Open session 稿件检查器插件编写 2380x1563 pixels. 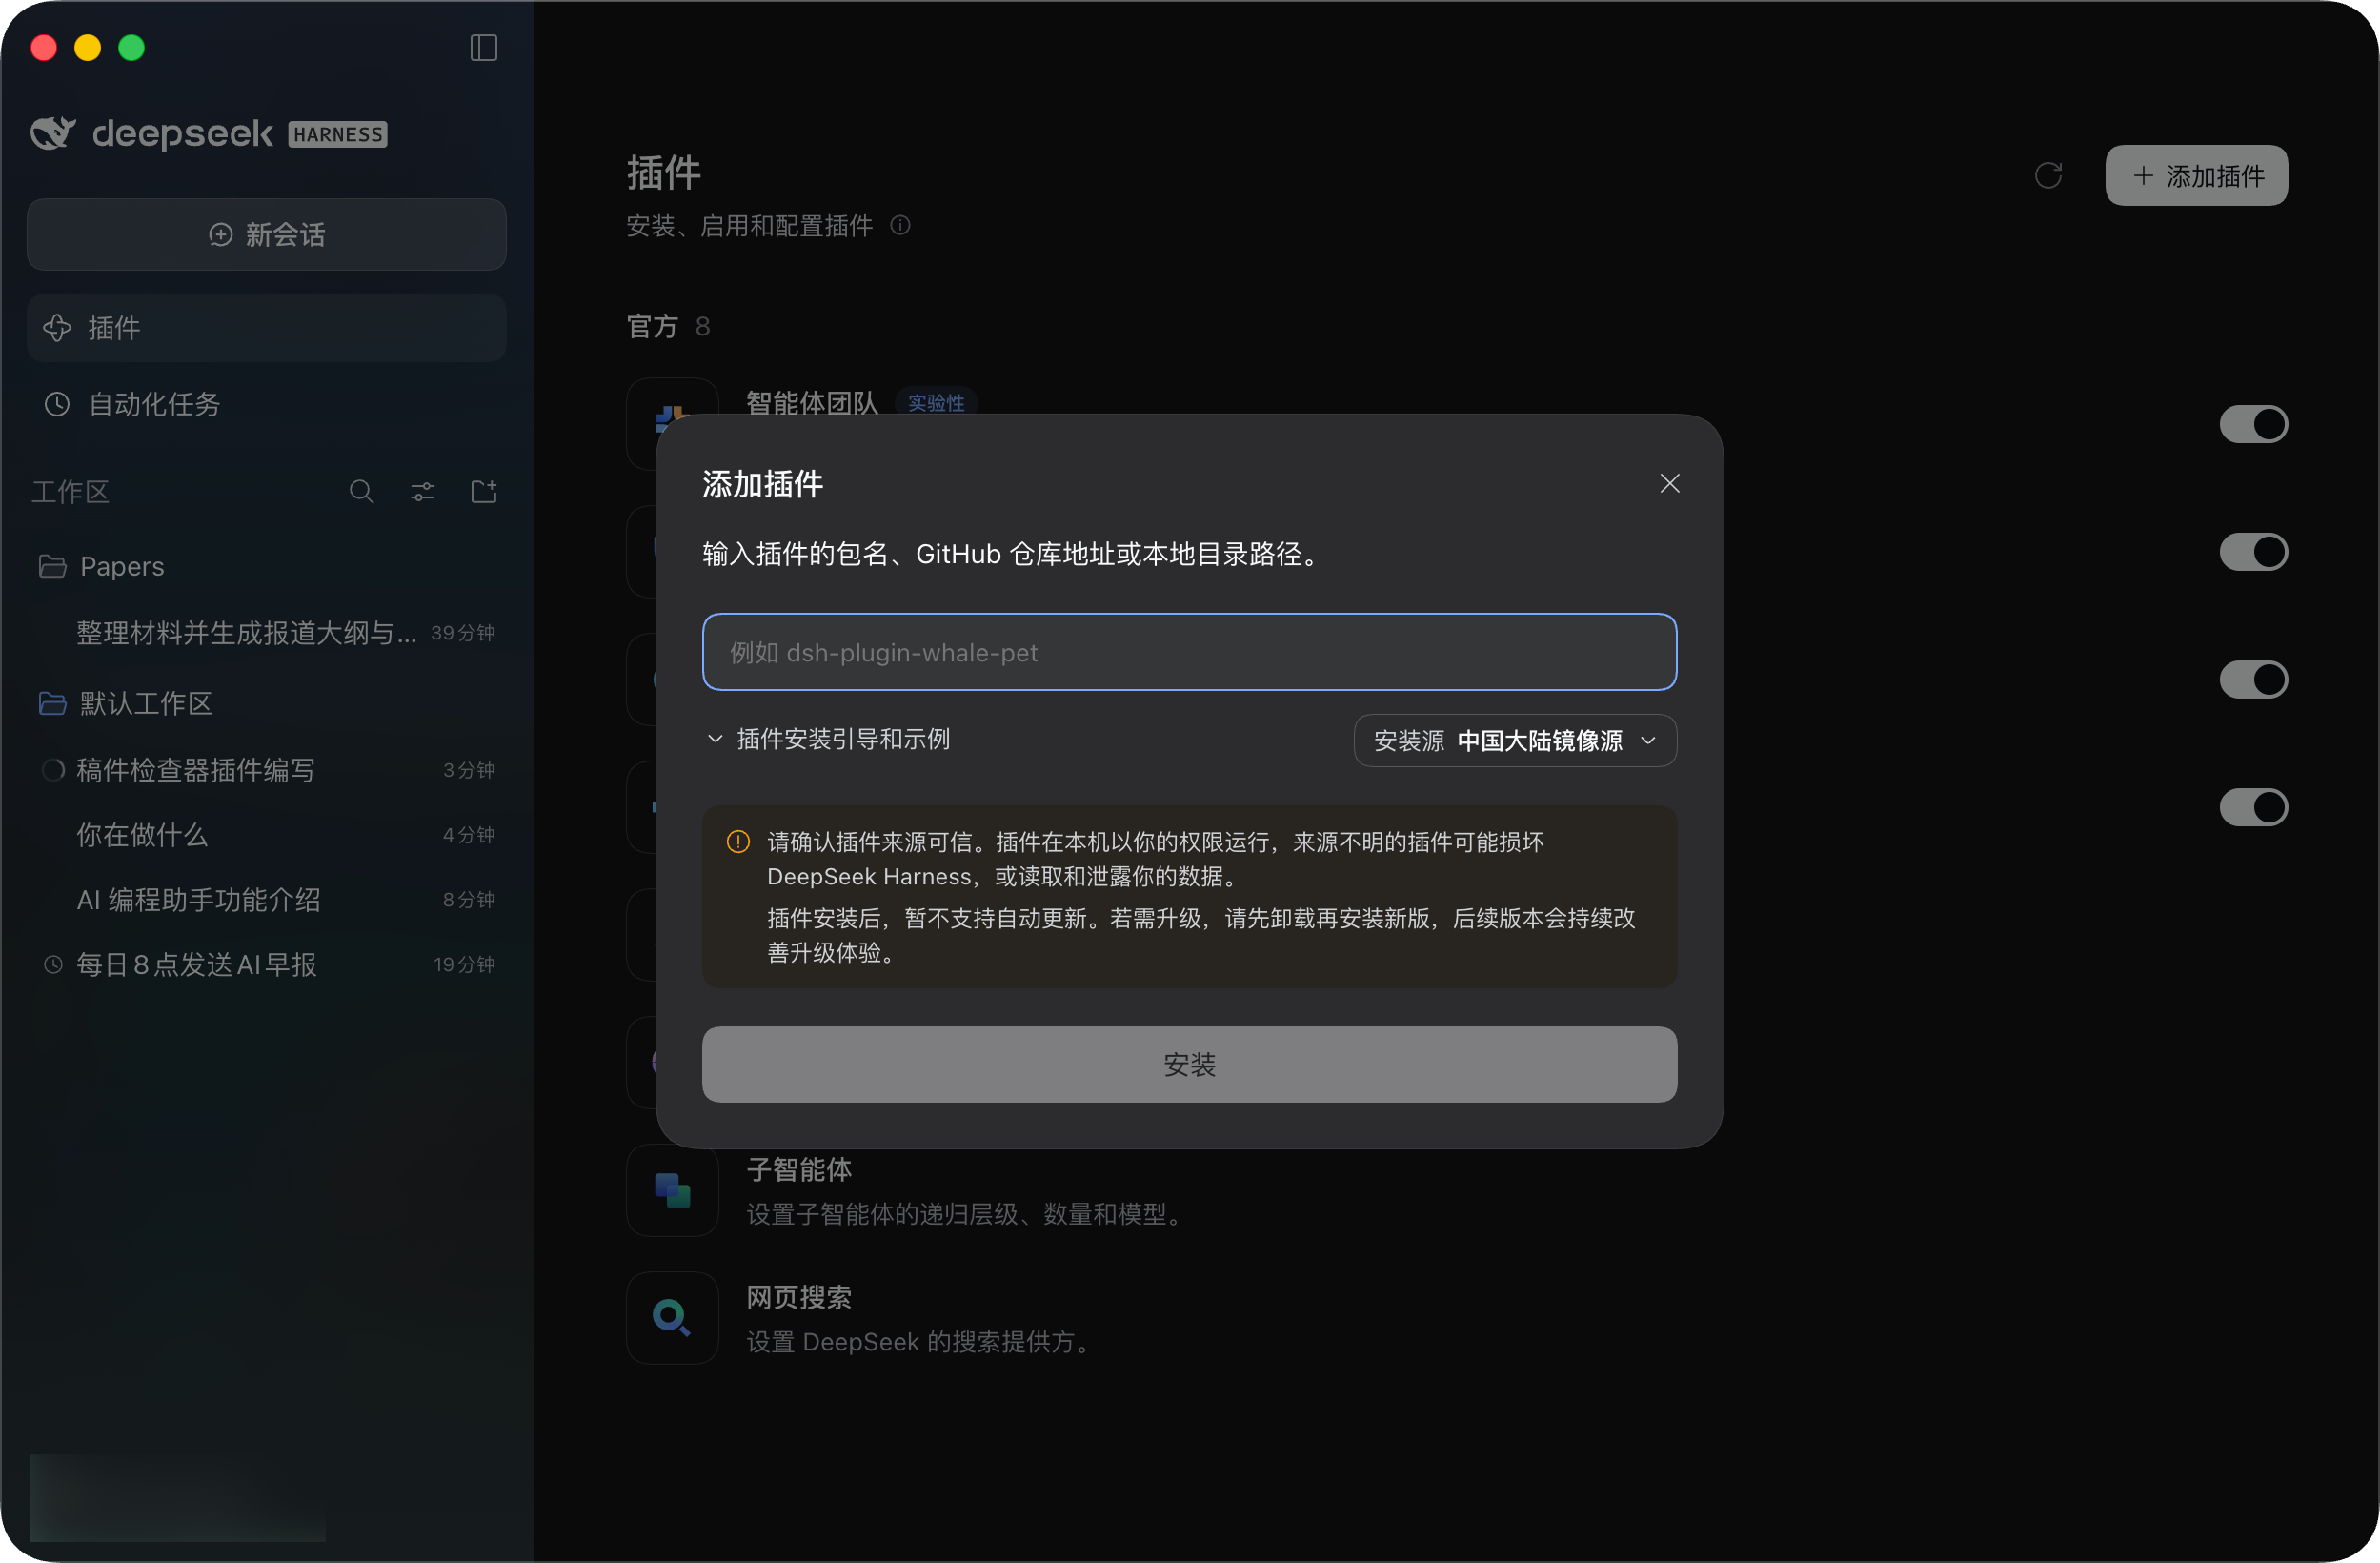tap(266, 770)
